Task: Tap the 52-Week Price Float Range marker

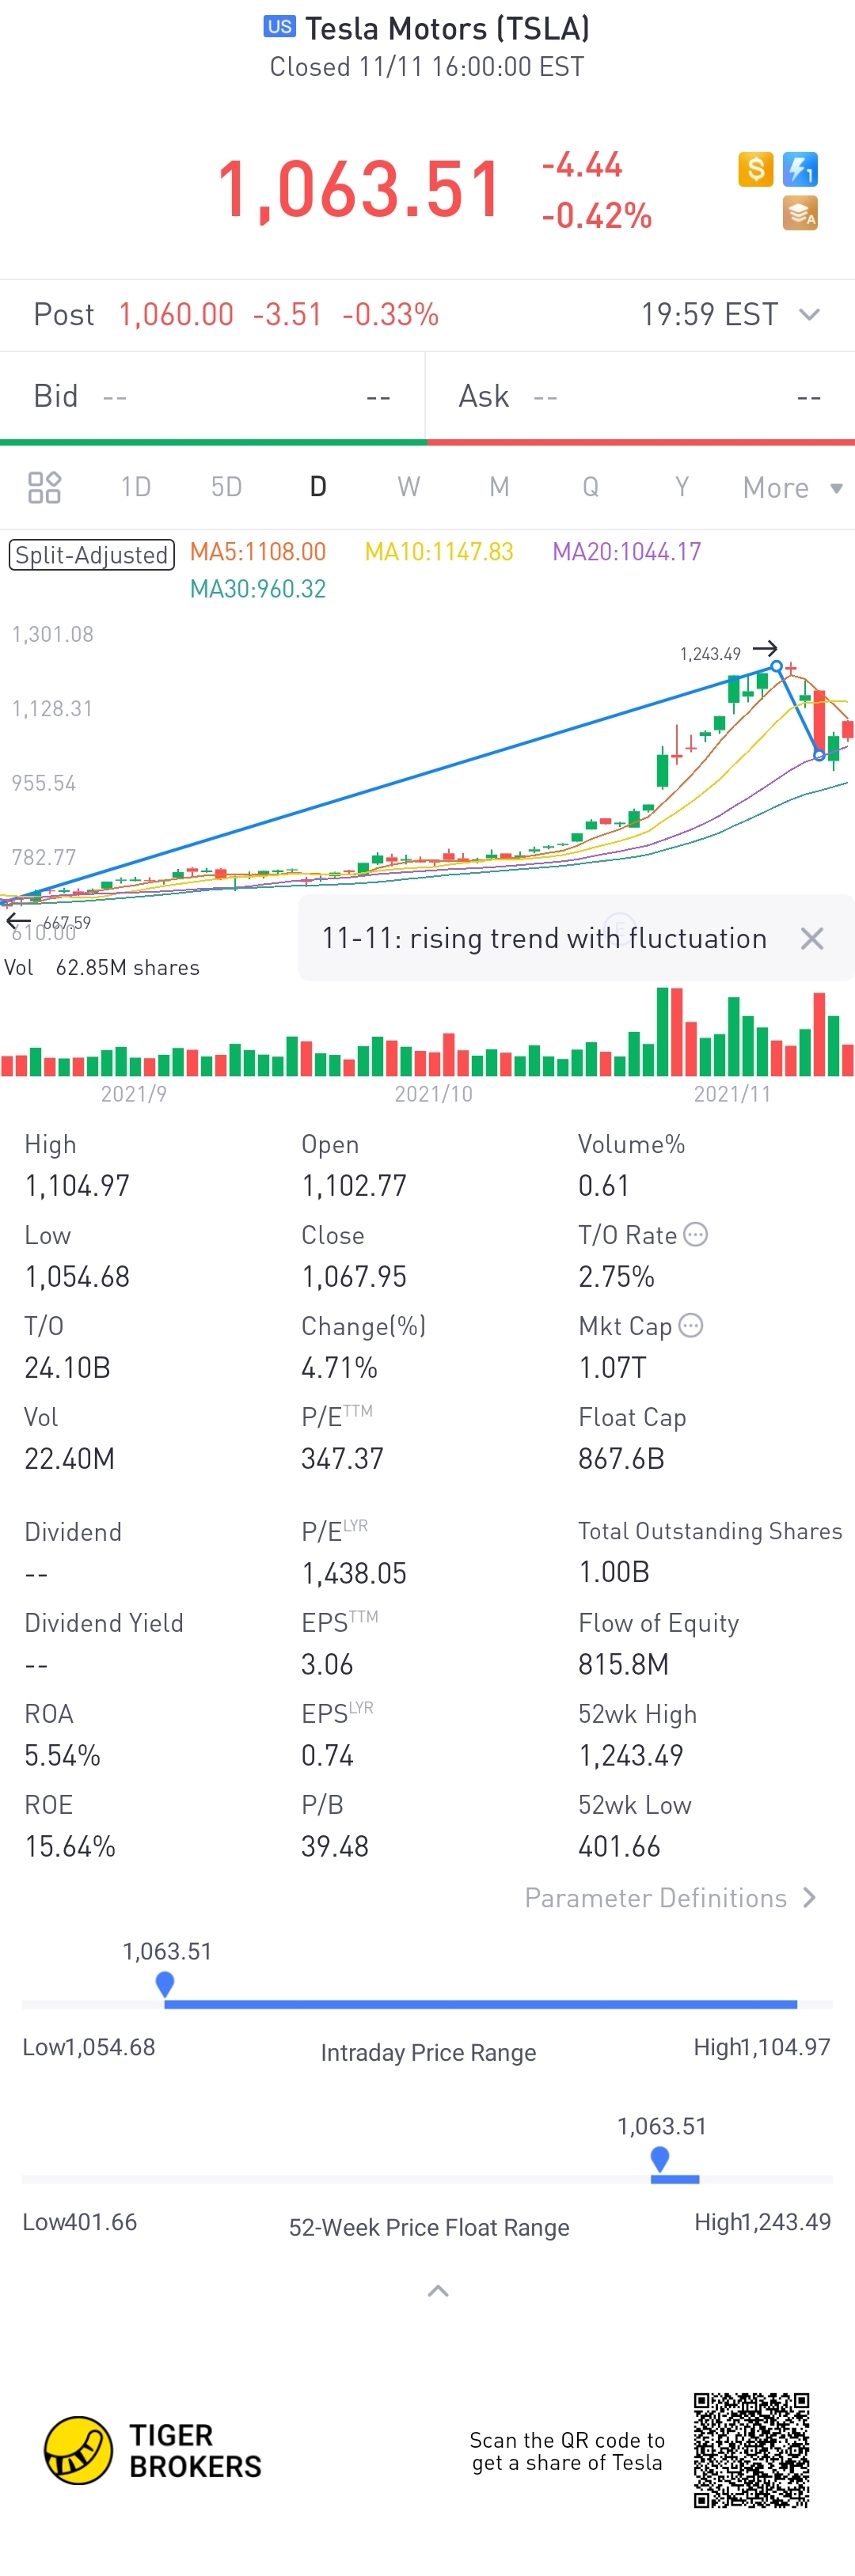Action: point(660,2158)
